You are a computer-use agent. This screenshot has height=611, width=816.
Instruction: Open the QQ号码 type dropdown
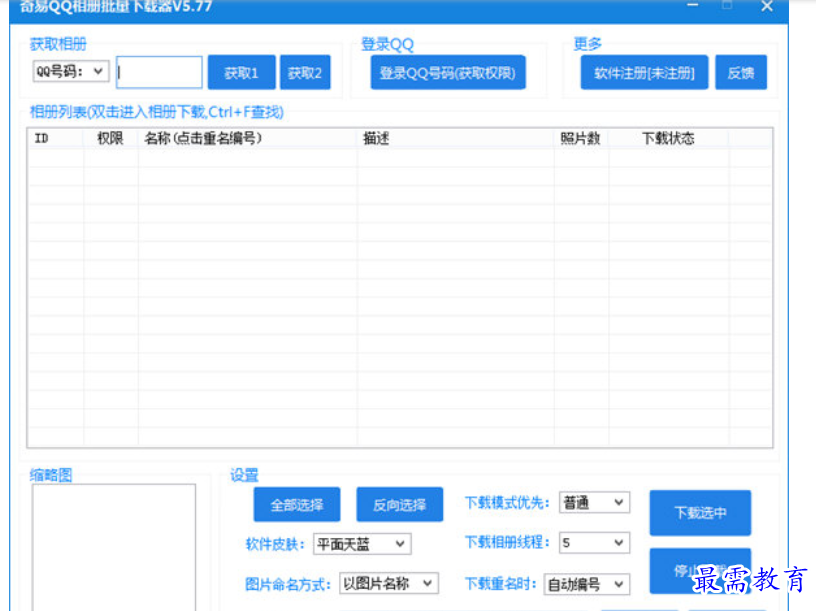[71, 71]
